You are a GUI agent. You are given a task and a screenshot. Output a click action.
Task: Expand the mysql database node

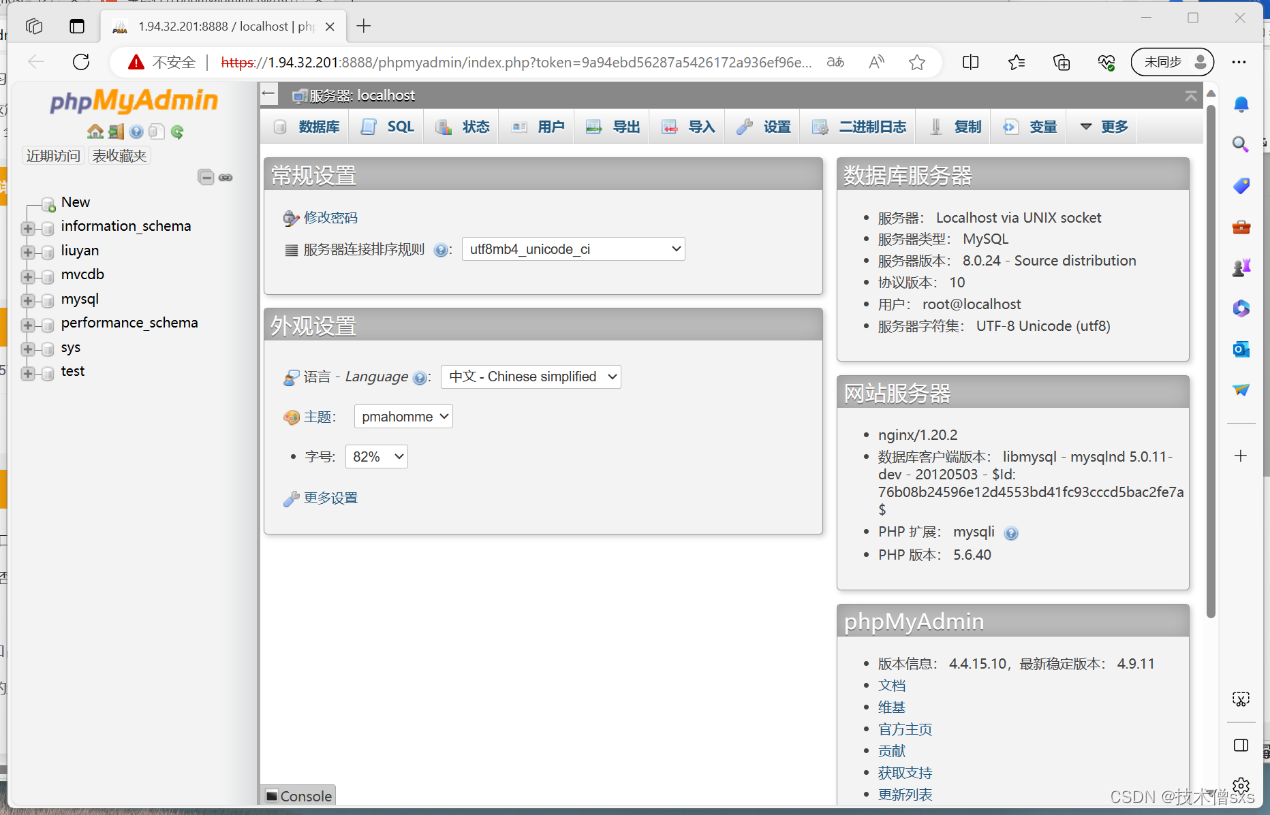click(28, 301)
